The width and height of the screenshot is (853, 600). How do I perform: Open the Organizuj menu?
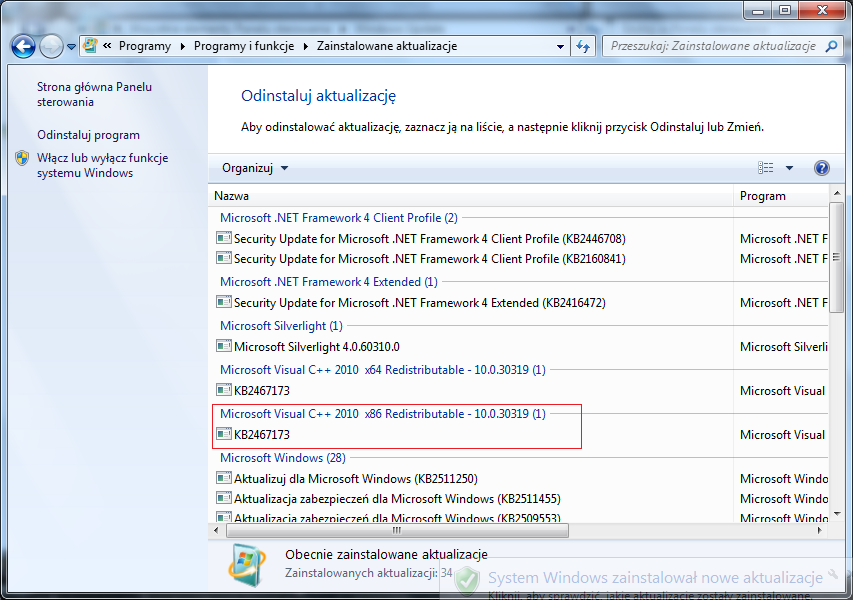pos(255,168)
